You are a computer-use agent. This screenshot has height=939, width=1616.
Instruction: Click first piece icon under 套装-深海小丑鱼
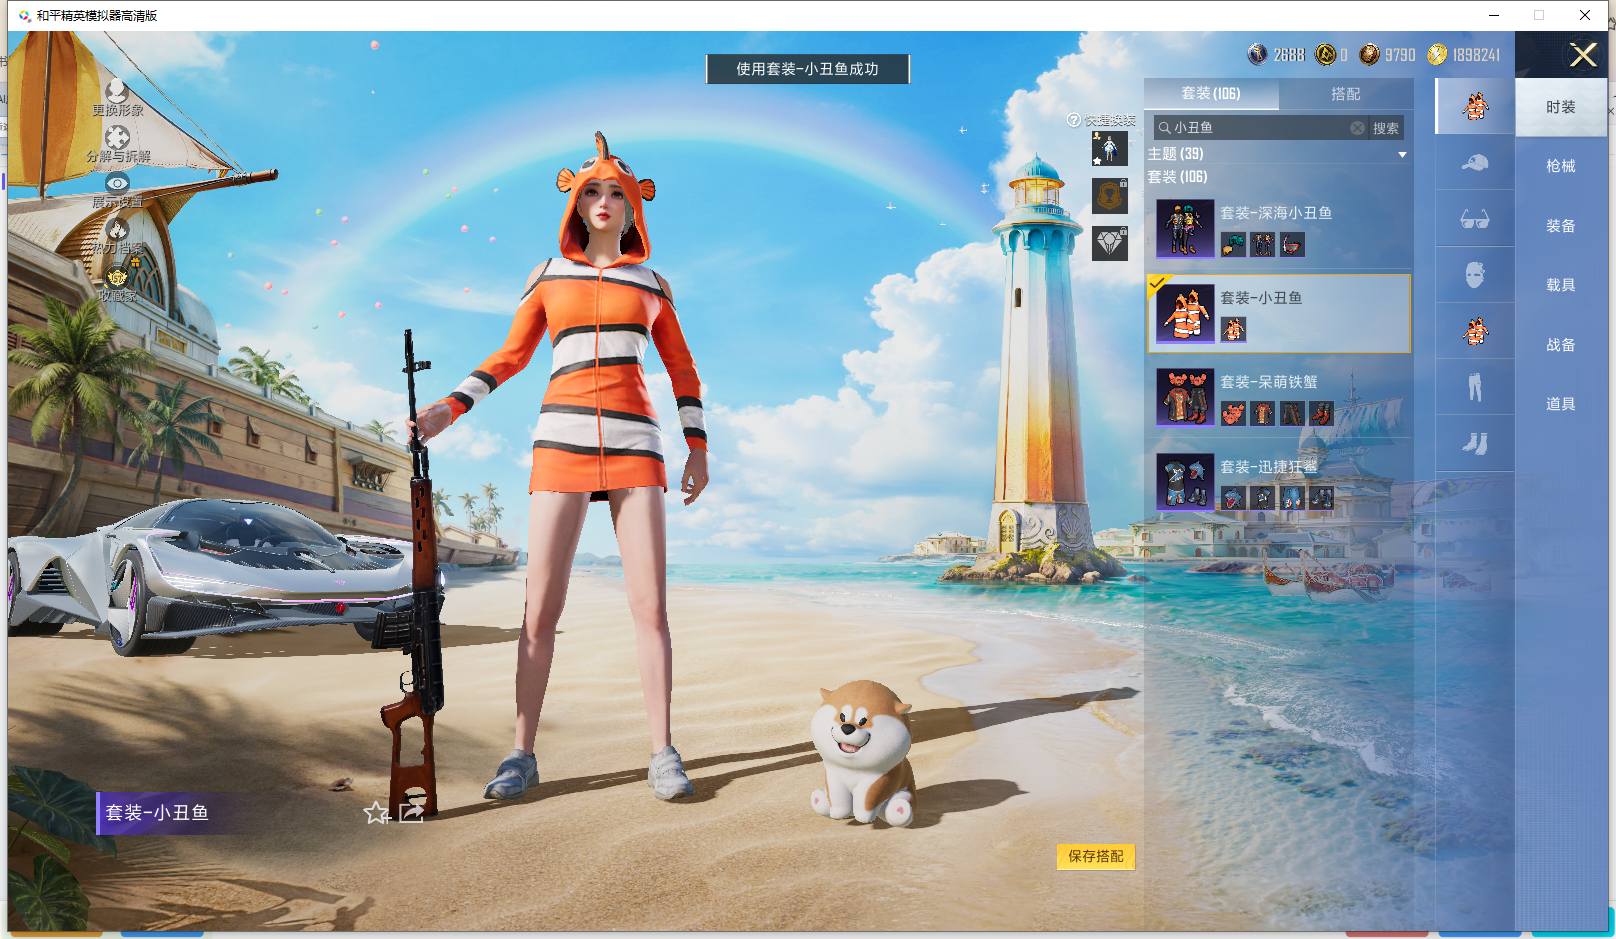coord(1233,244)
